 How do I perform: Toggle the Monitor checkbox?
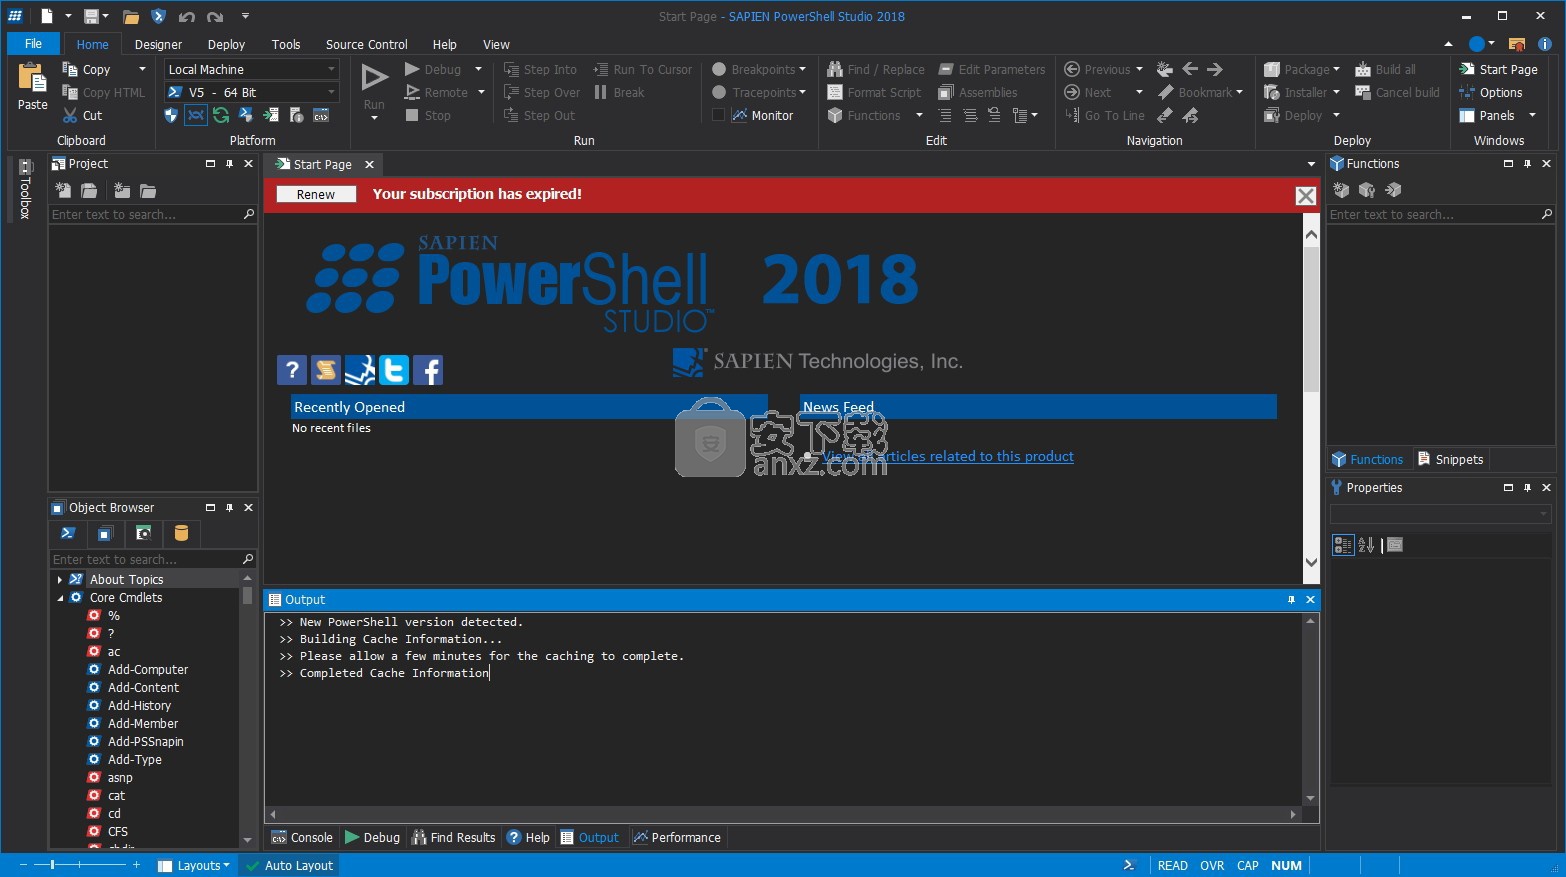(x=718, y=115)
